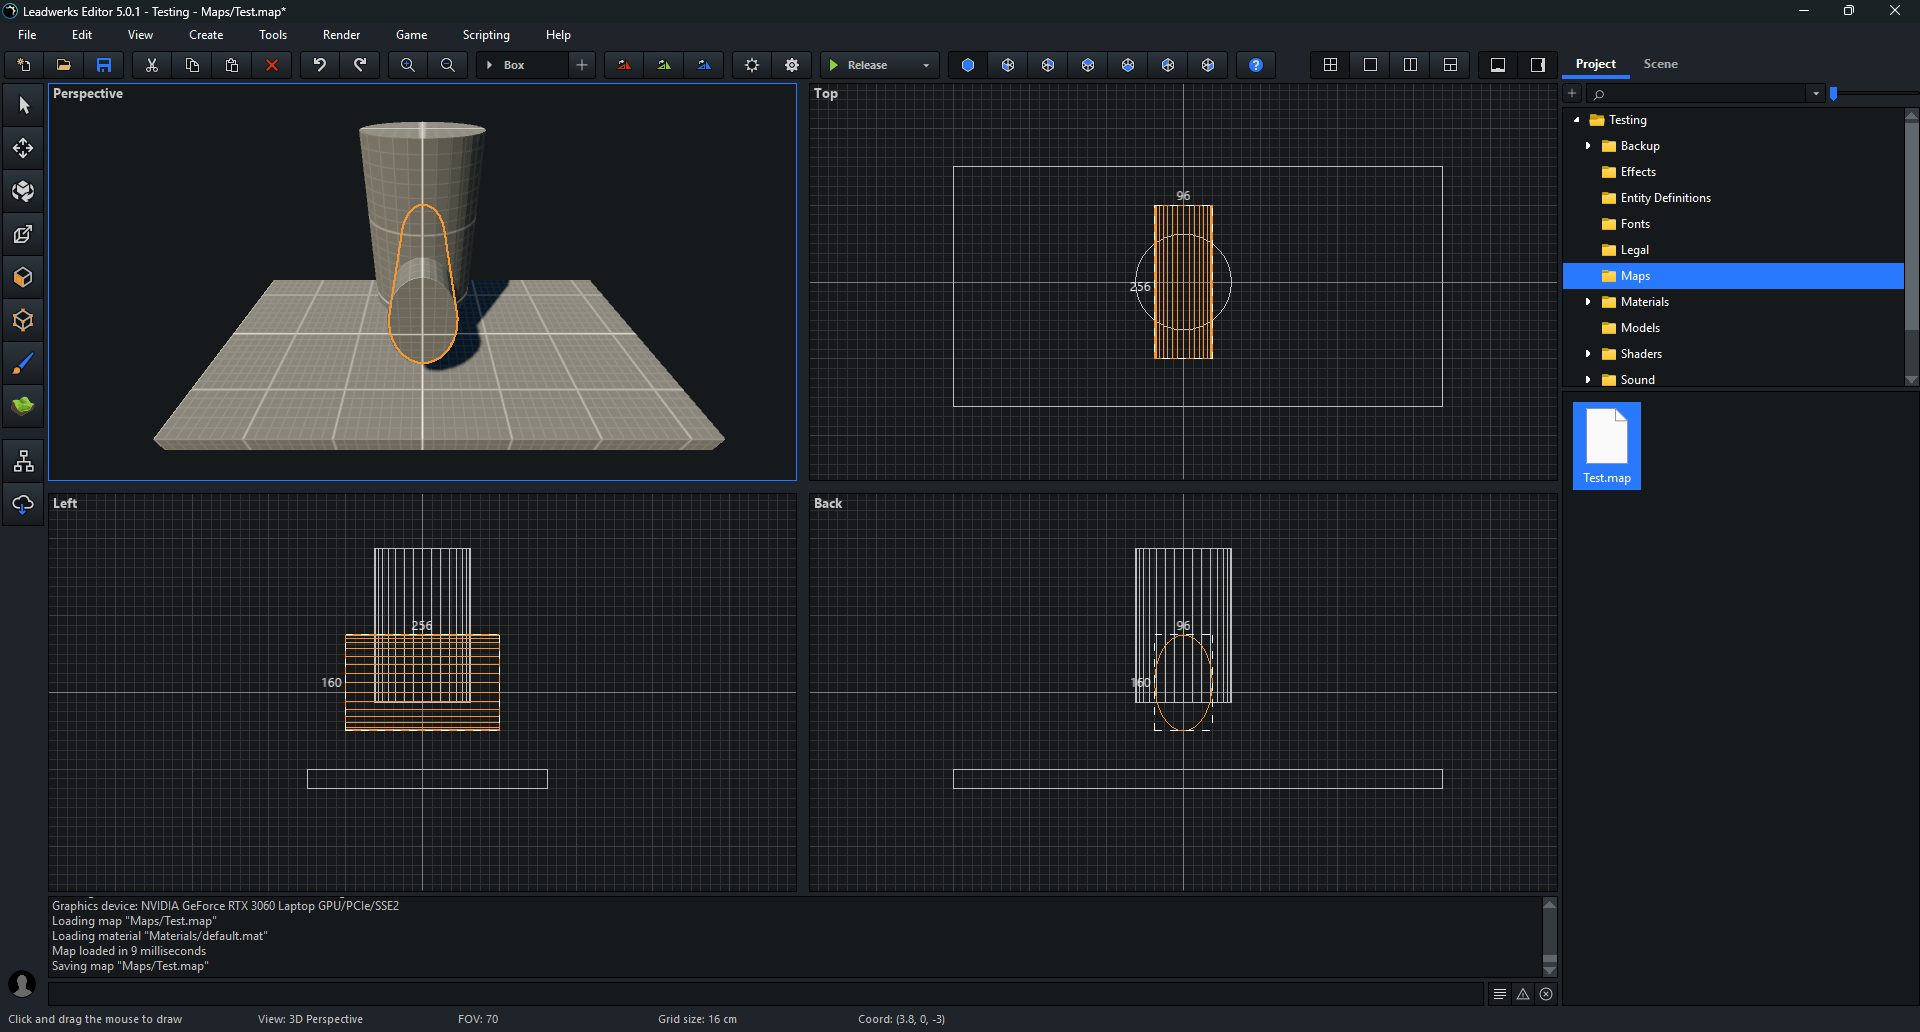1920x1032 pixels.
Task: Click the blue question mark help icon
Action: (x=1256, y=65)
